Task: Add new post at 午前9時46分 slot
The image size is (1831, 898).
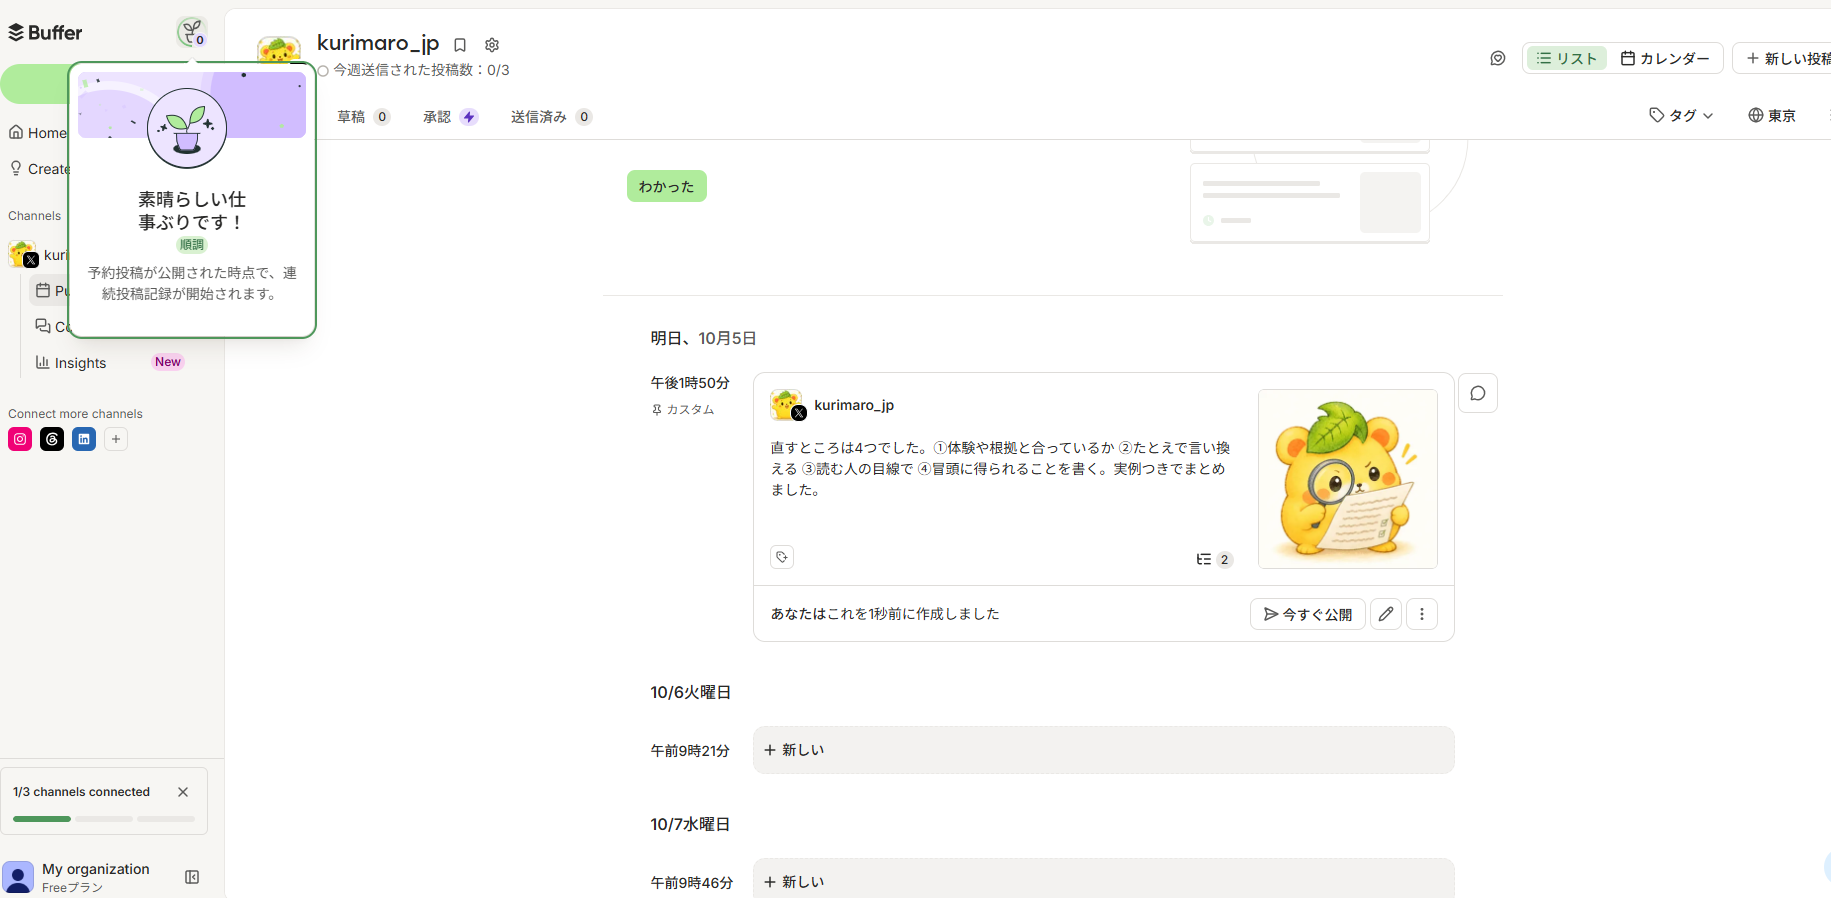Action: [x=1104, y=880]
